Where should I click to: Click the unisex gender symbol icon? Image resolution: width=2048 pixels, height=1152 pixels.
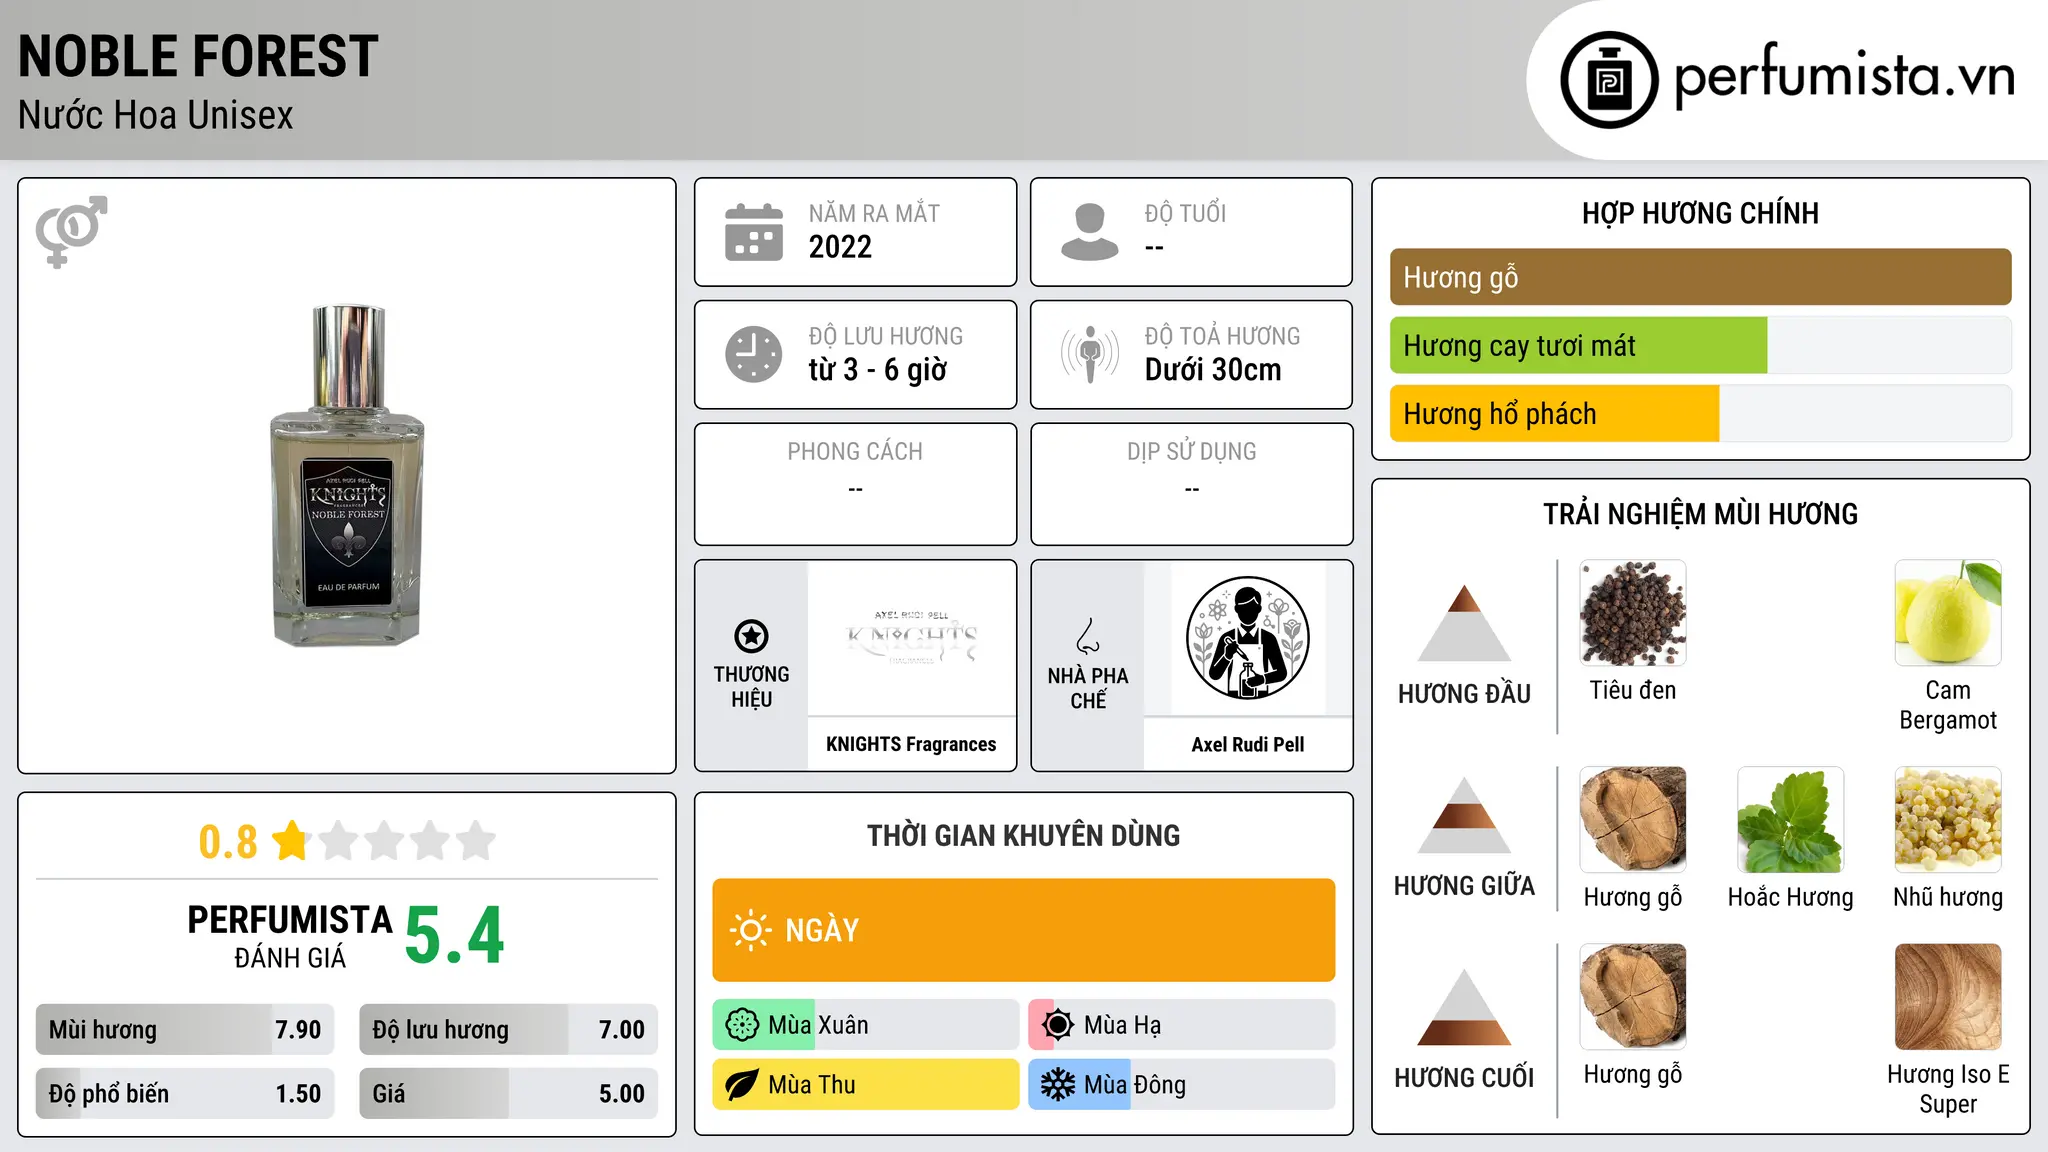(71, 231)
